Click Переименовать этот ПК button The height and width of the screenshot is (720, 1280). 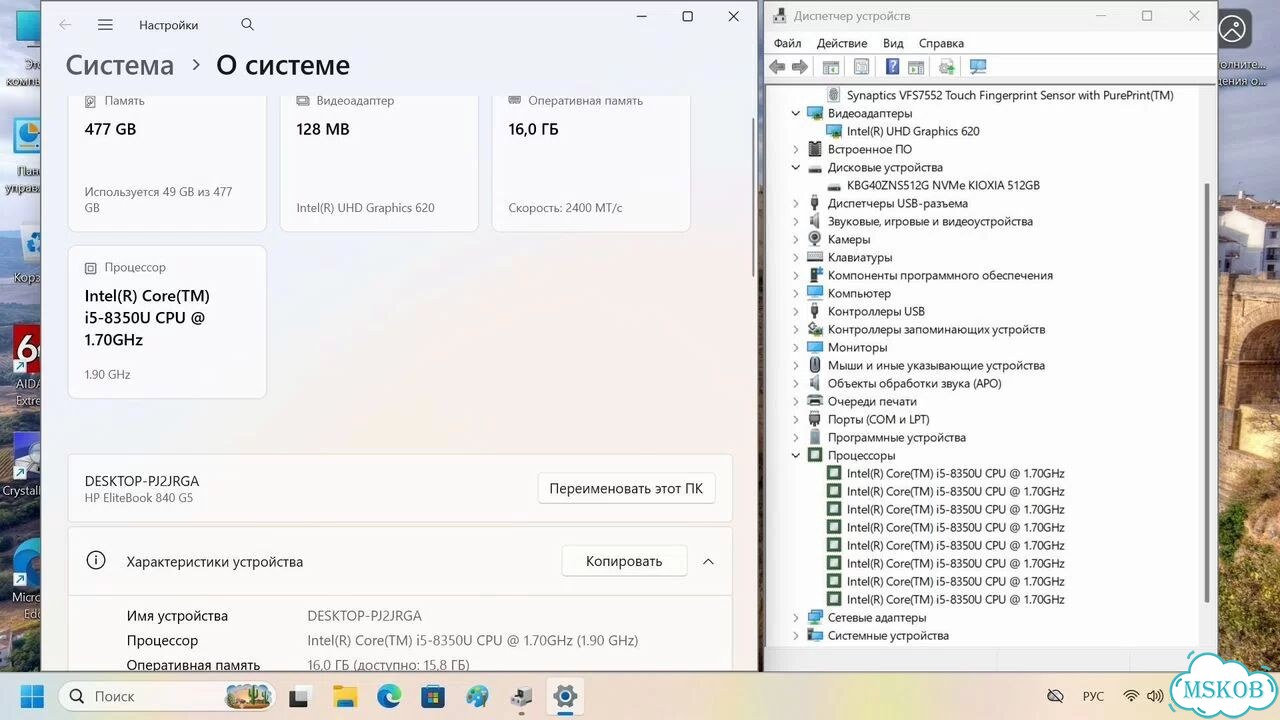(x=626, y=488)
